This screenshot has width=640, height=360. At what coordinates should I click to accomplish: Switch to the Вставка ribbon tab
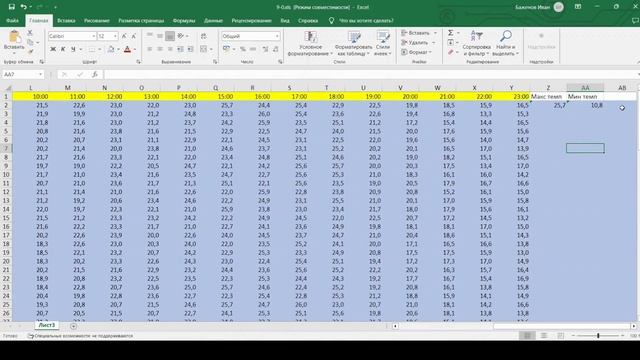[x=66, y=20]
